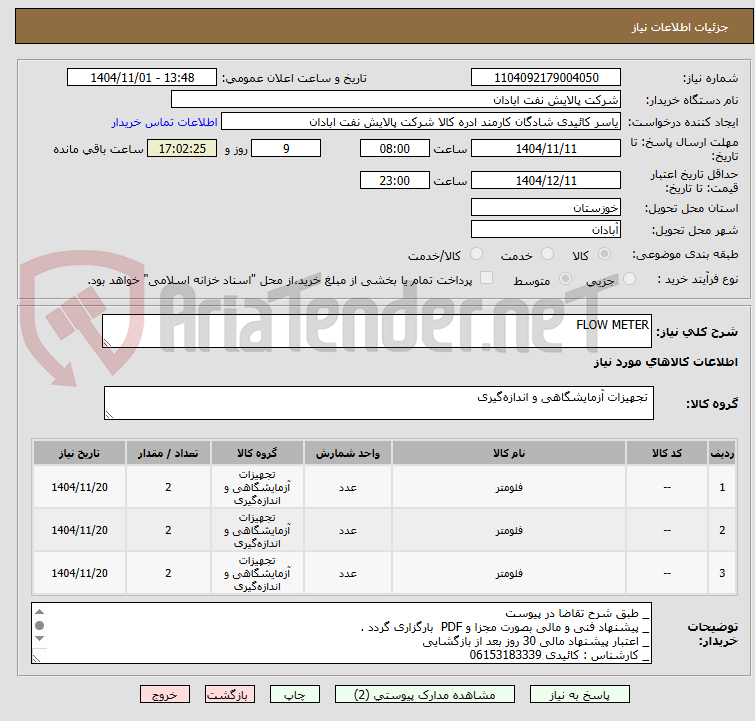Image resolution: width=755 pixels, height=721 pixels.
Task: Click the نام کالا column header
Action: click(x=509, y=453)
